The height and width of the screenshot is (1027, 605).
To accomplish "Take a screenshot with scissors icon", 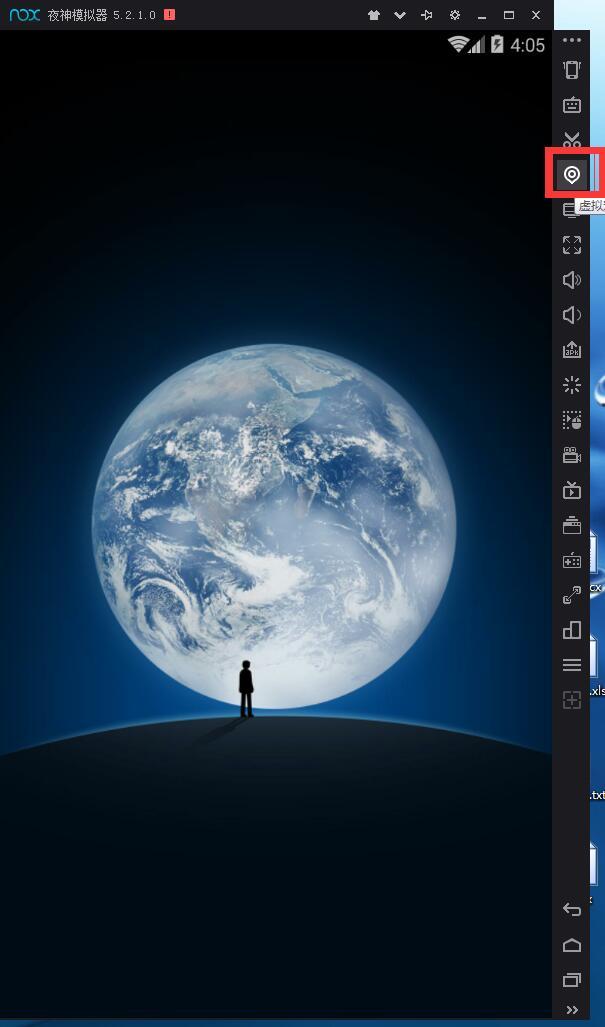I will [572, 138].
